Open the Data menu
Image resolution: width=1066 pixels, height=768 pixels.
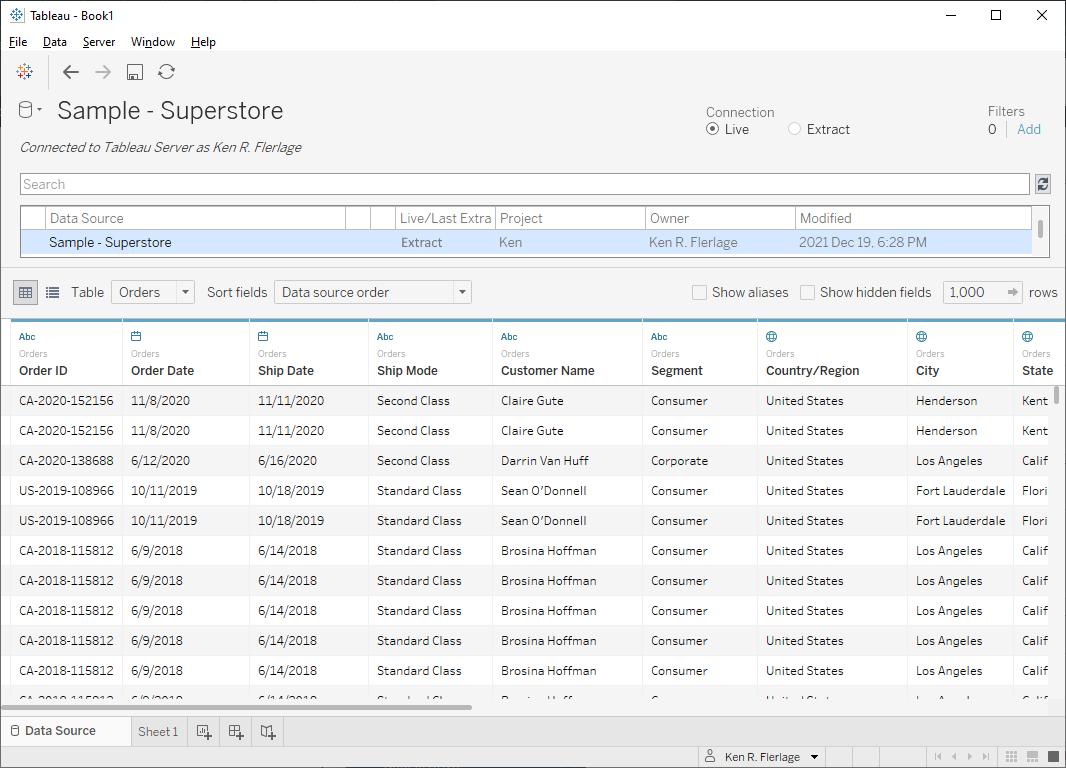54,41
